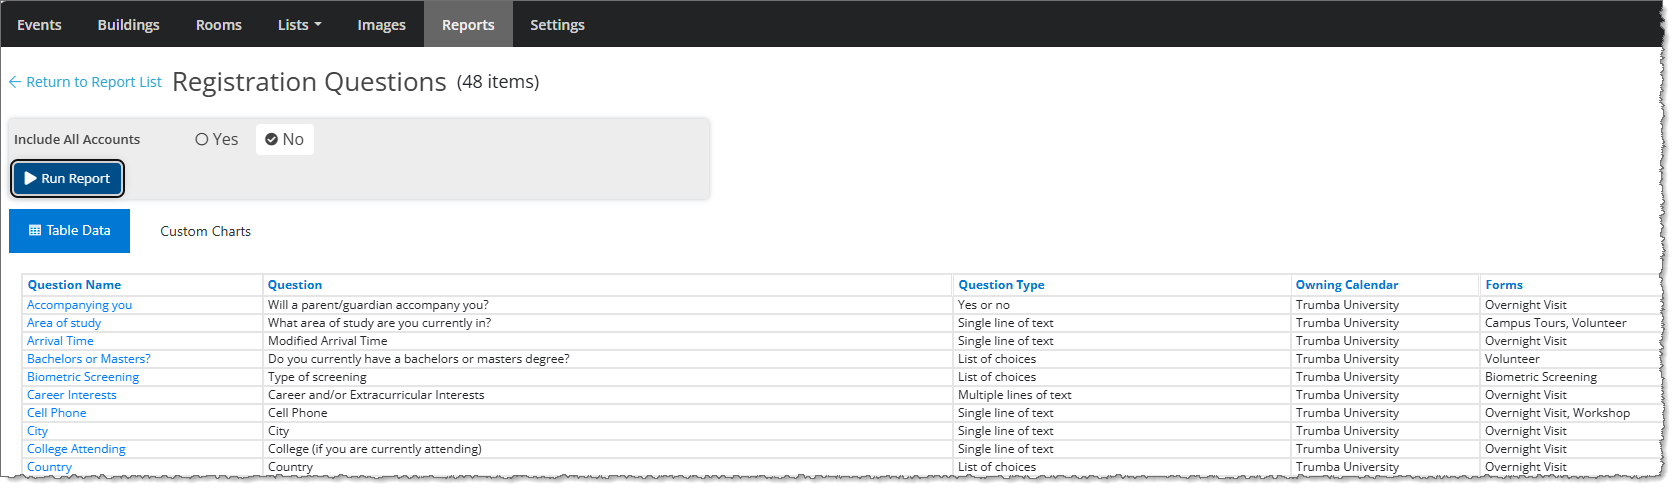This screenshot has height=491, width=1677.
Task: Click 'What area of study are you currently in?'
Action: (379, 323)
